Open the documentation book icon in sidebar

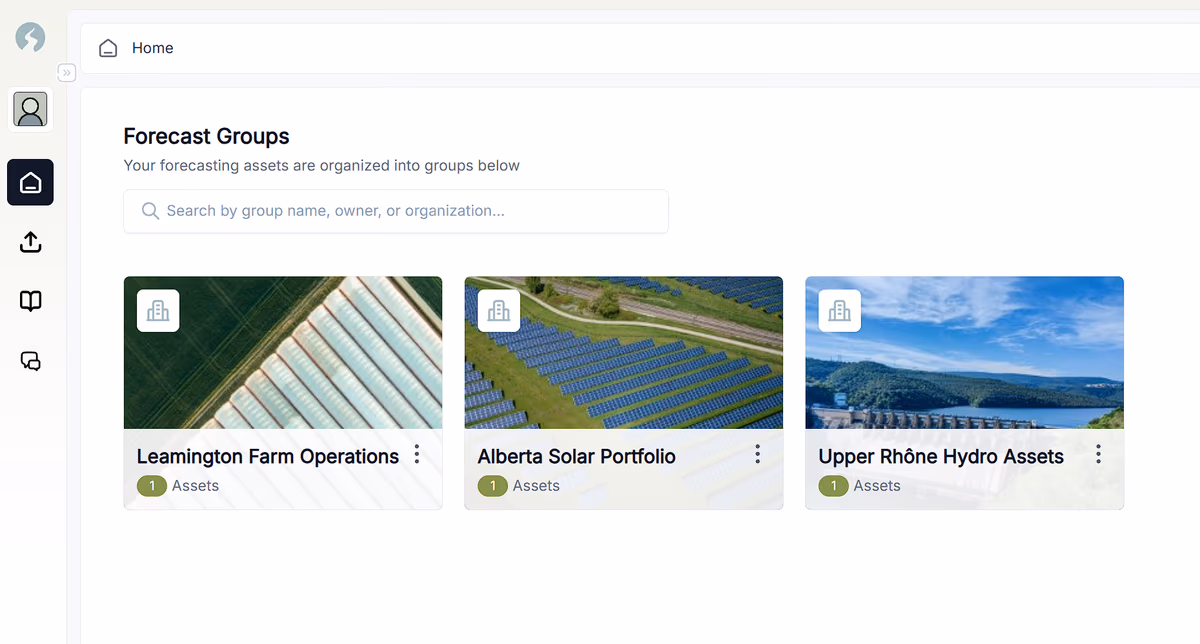(30, 301)
